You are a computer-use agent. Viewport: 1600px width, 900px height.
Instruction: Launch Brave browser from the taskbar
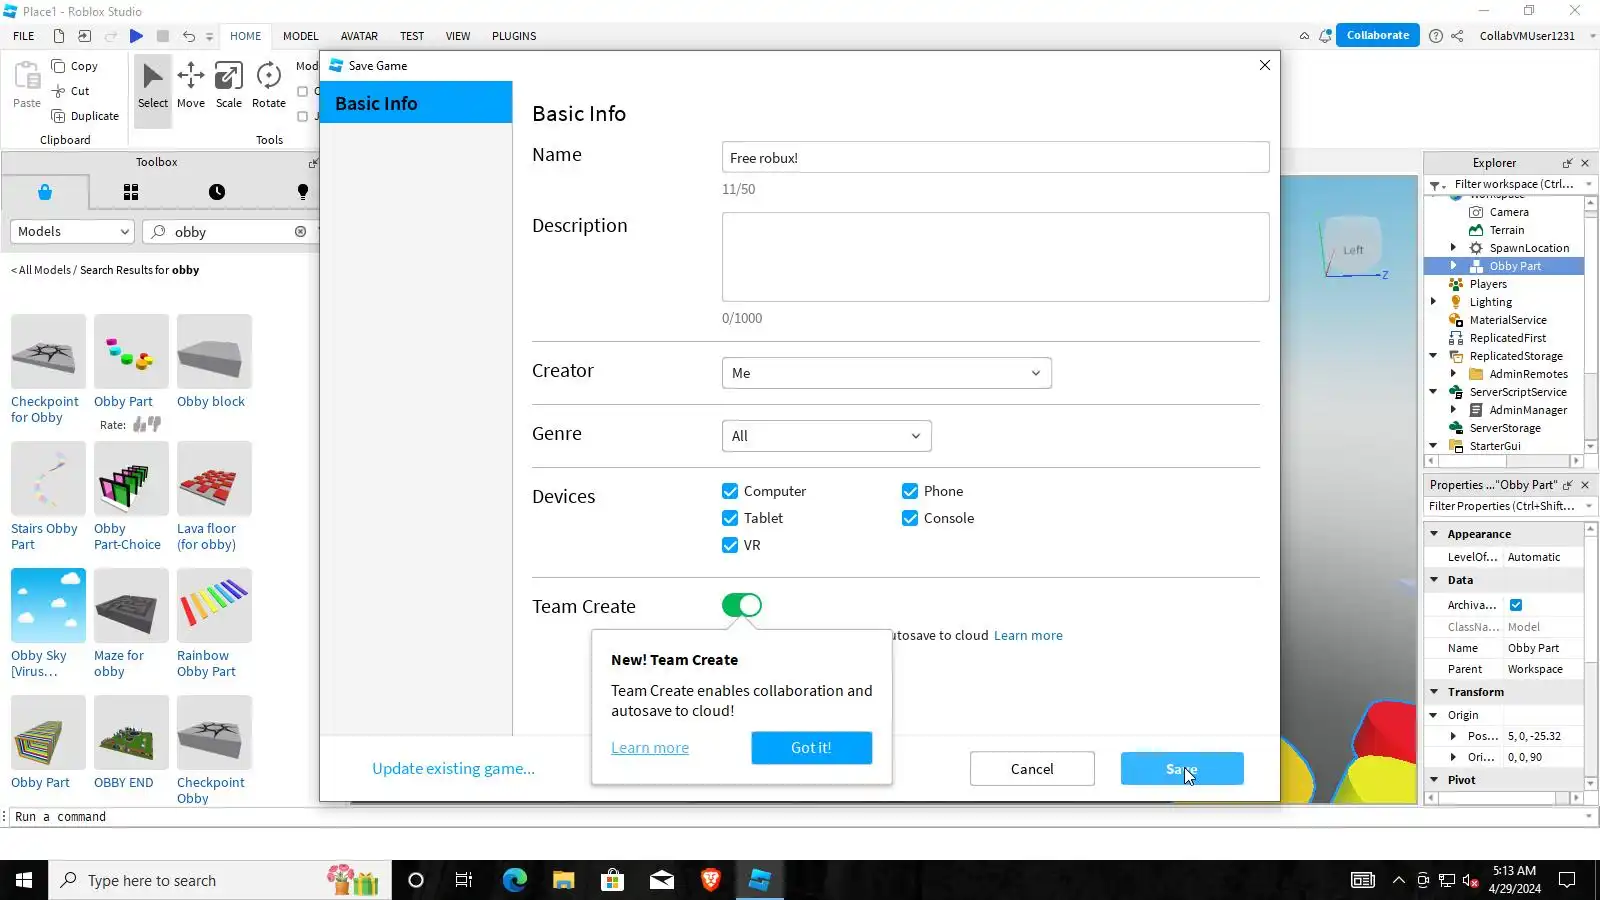click(711, 880)
